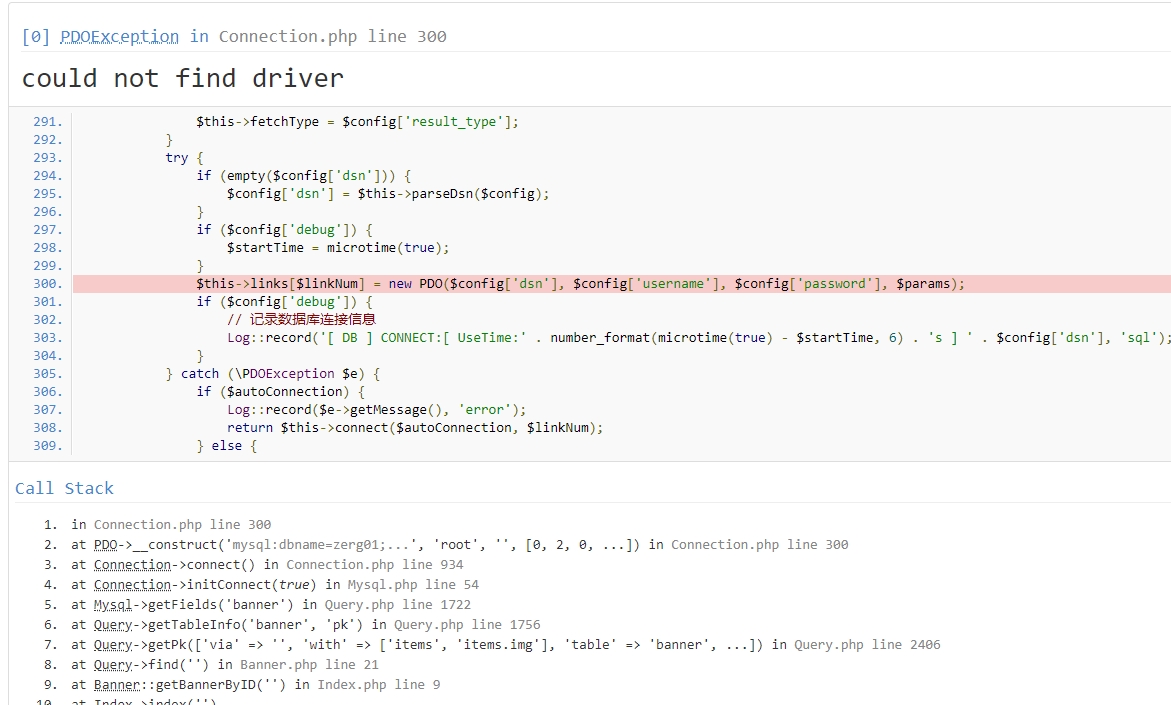Click 'Connection.php line 300' in the header
1171x705 pixels.
[332, 37]
